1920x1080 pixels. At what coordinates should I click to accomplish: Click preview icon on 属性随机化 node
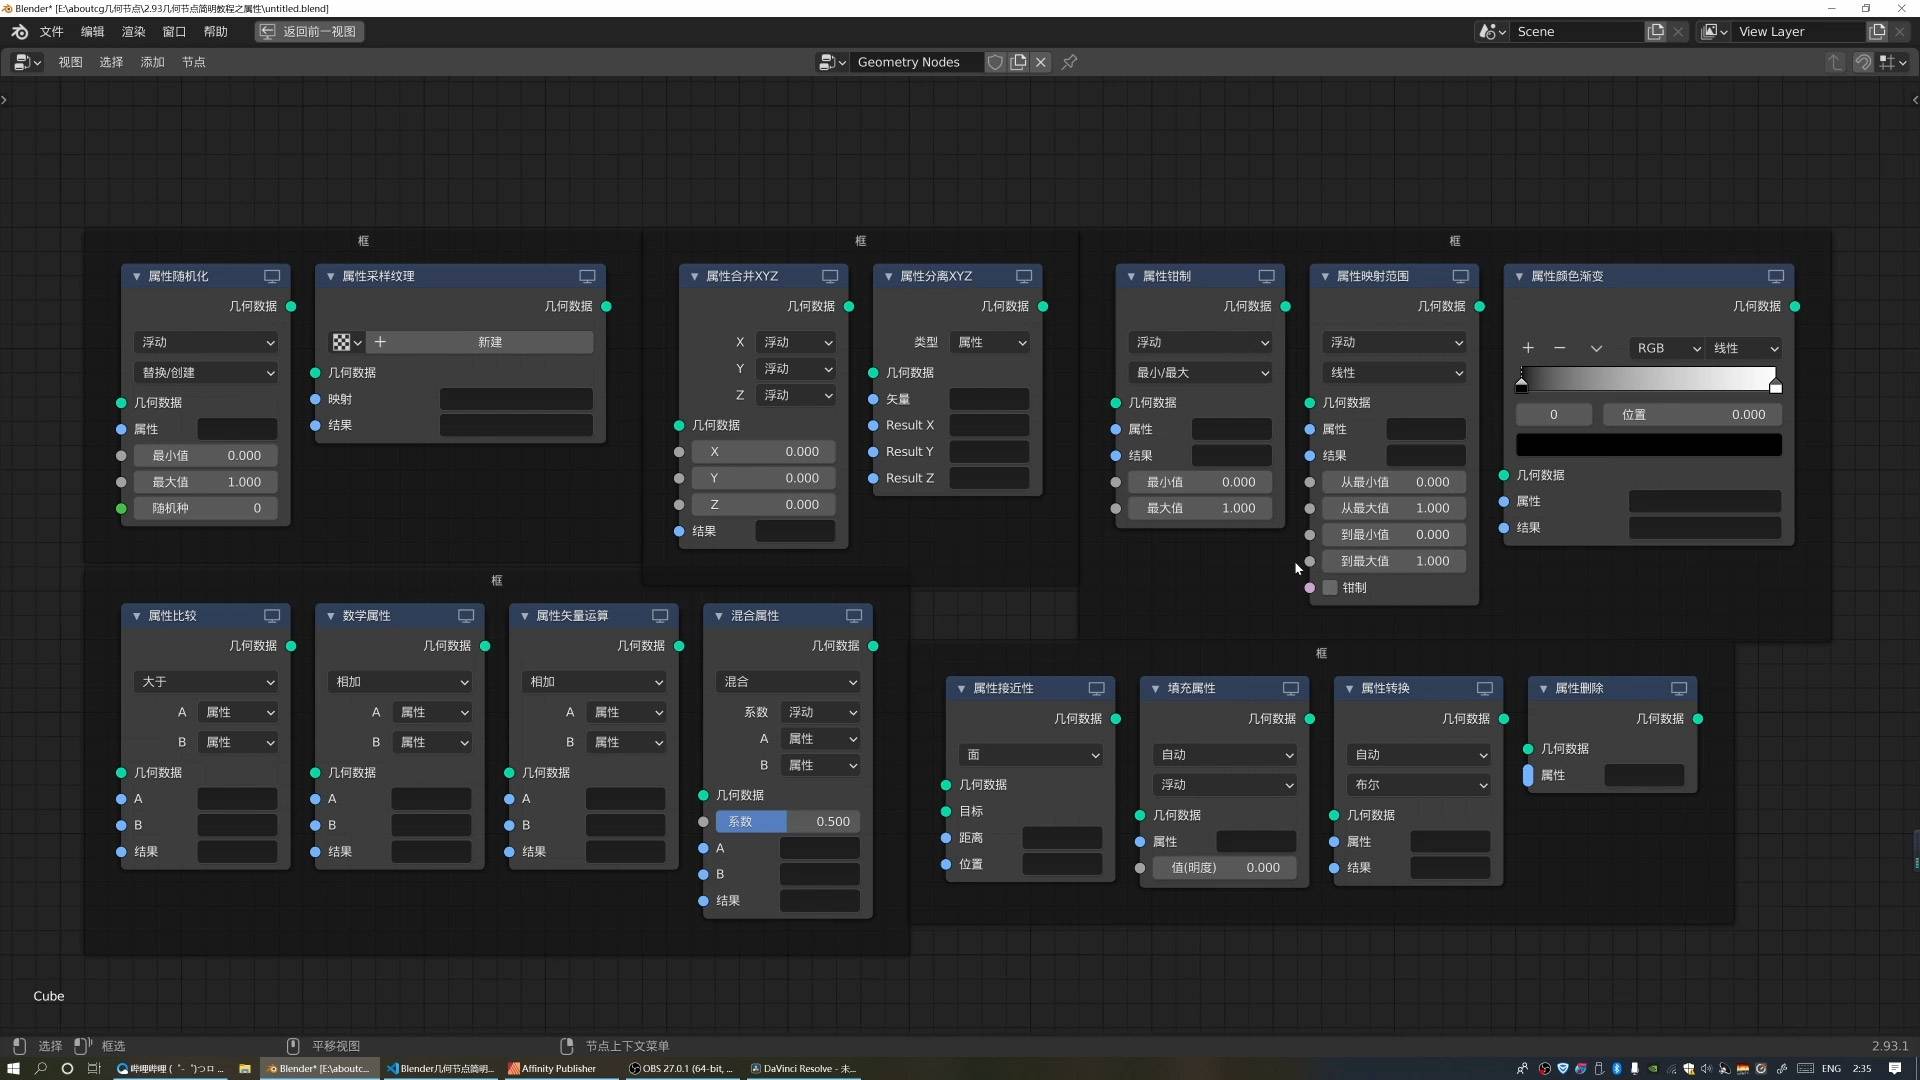272,276
